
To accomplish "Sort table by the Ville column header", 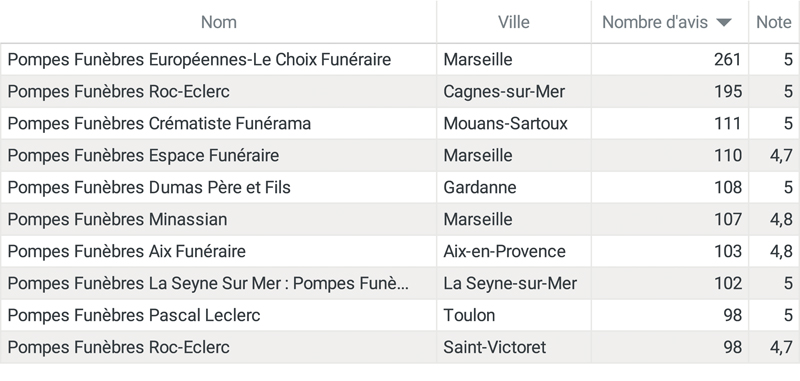I will pyautogui.click(x=514, y=22).
